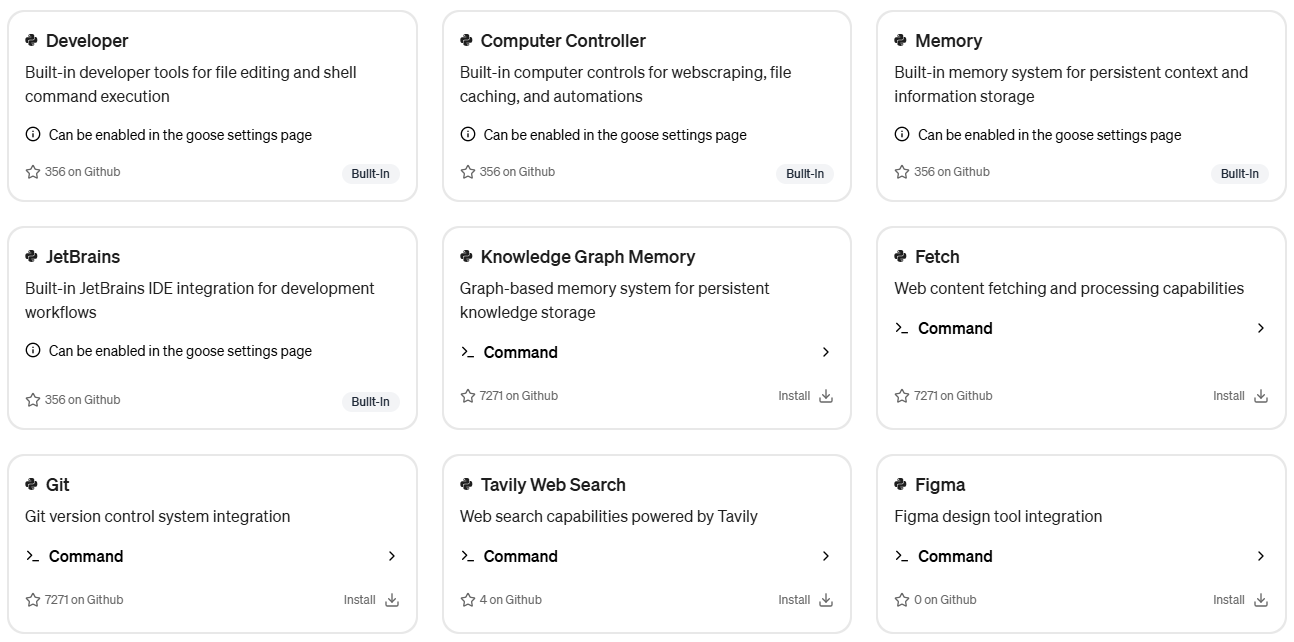Screen dimensions: 1294x642
Task: Install the Knowledge Graph Memory extension
Action: 805,396
